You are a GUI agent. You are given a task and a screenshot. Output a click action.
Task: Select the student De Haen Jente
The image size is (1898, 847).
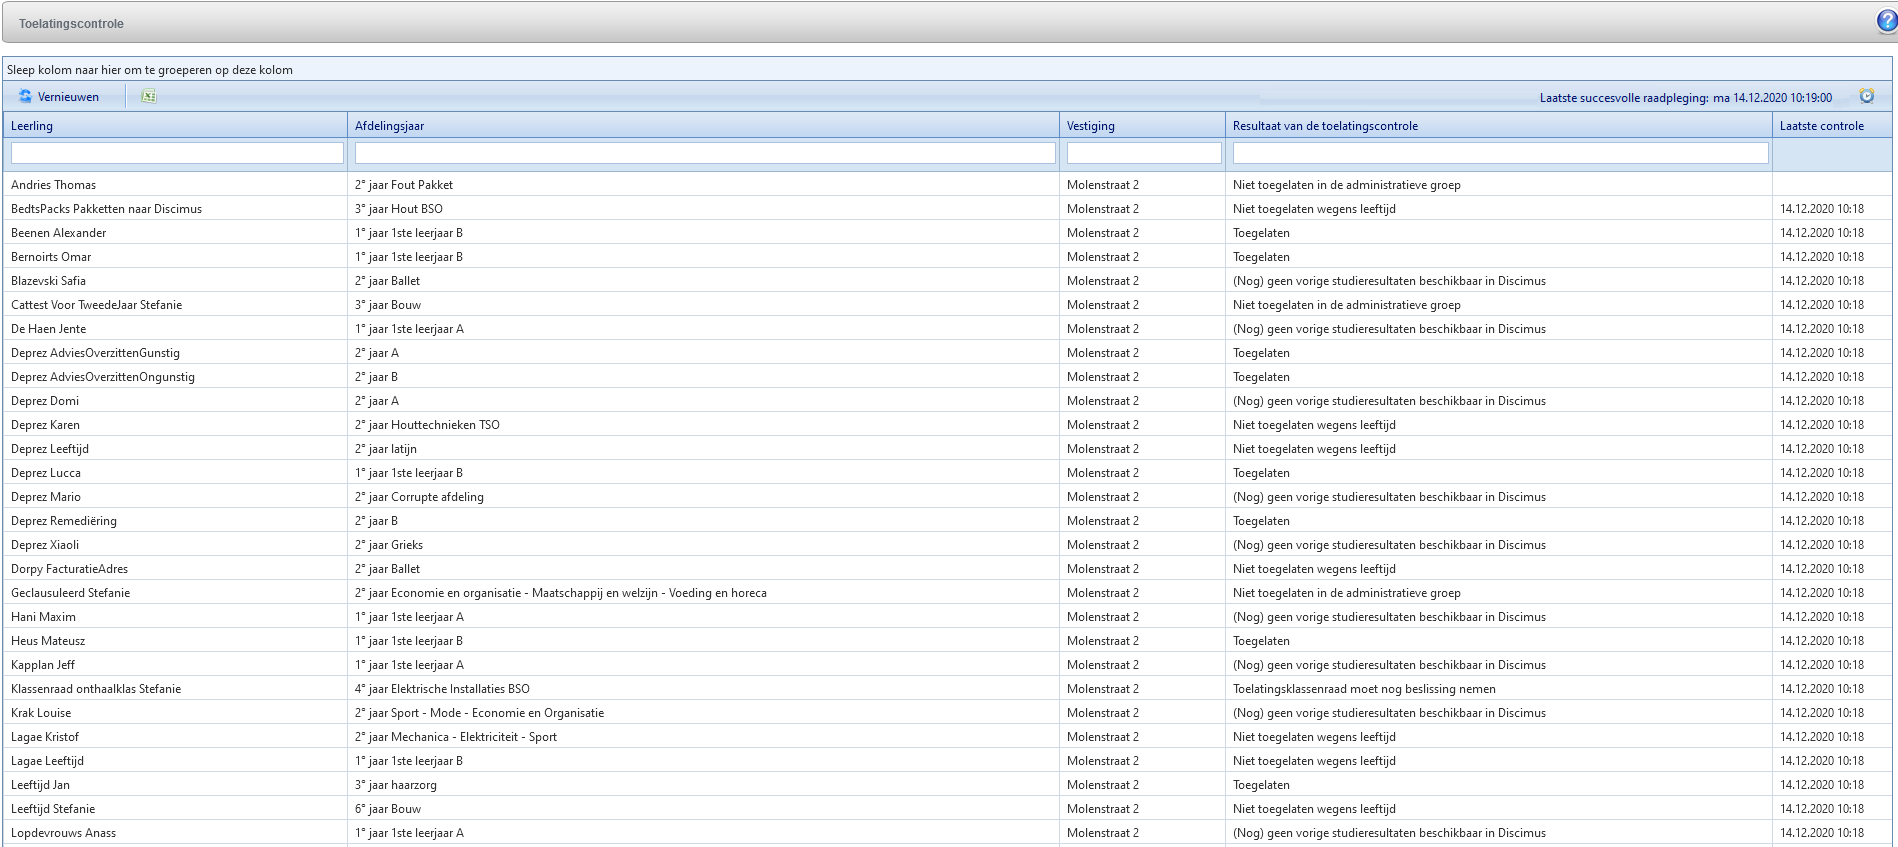49,329
